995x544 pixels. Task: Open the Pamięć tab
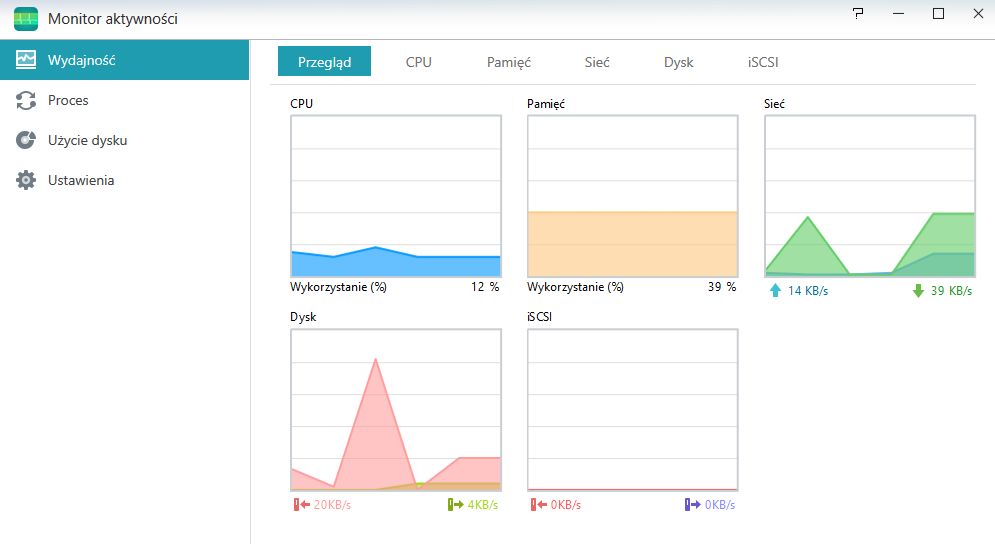(508, 62)
